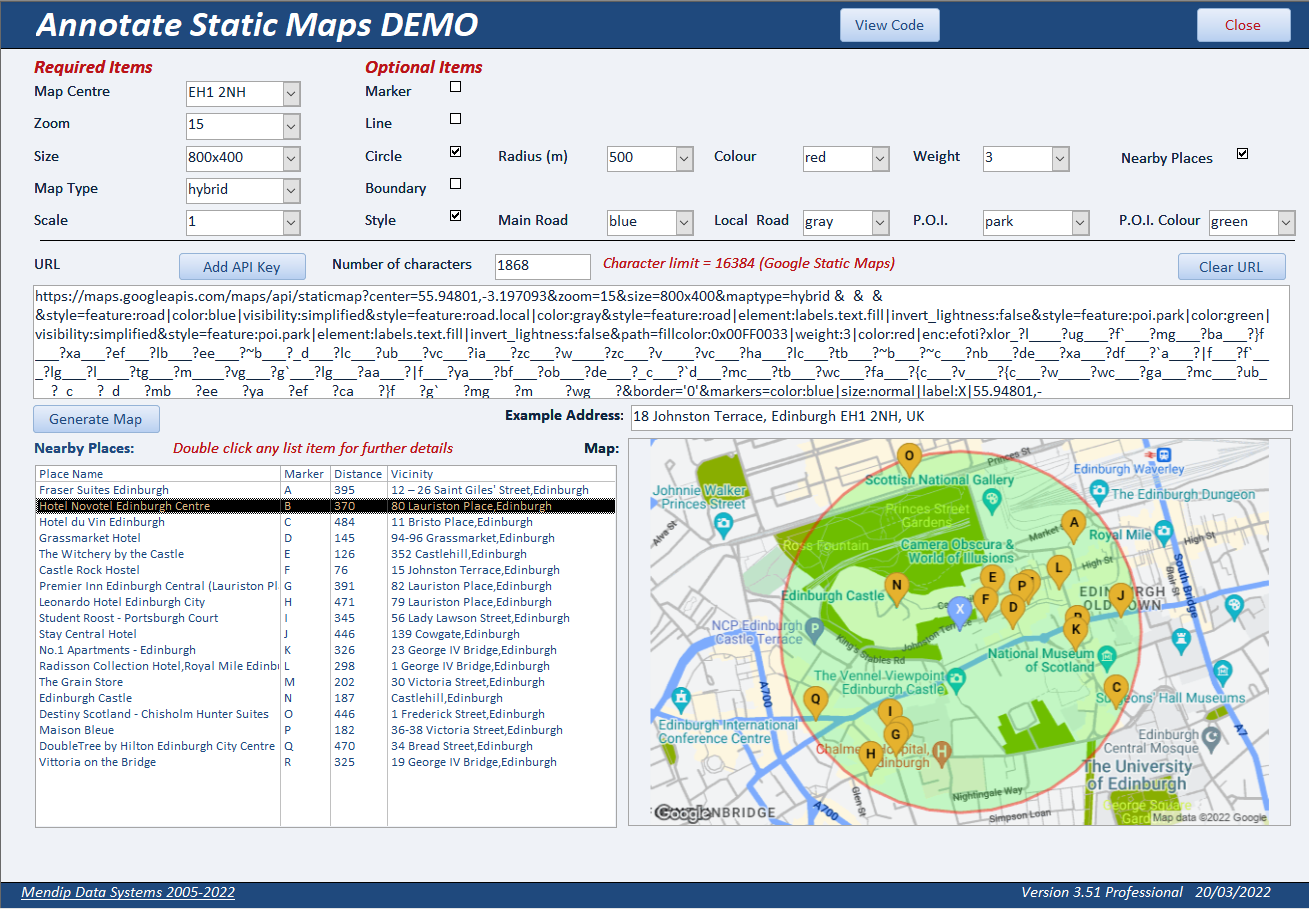Click the orange C map marker
1309x909 pixels.
(1115, 691)
